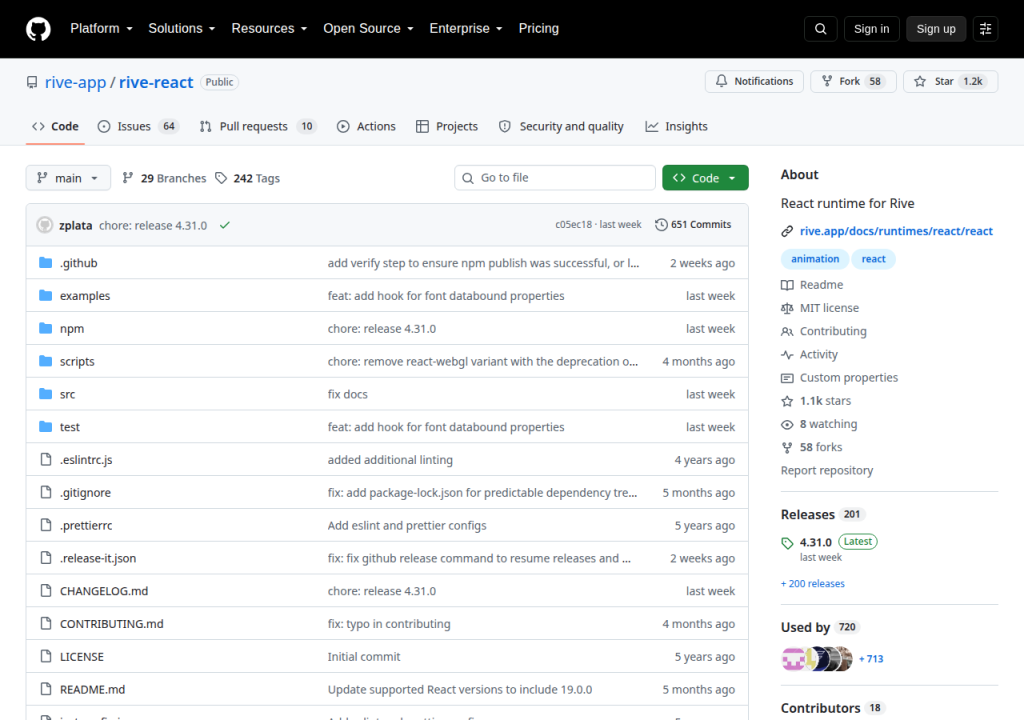Screen dimensions: 1024x720
Task: Click the commit status green checkmark
Action: [x=225, y=225]
